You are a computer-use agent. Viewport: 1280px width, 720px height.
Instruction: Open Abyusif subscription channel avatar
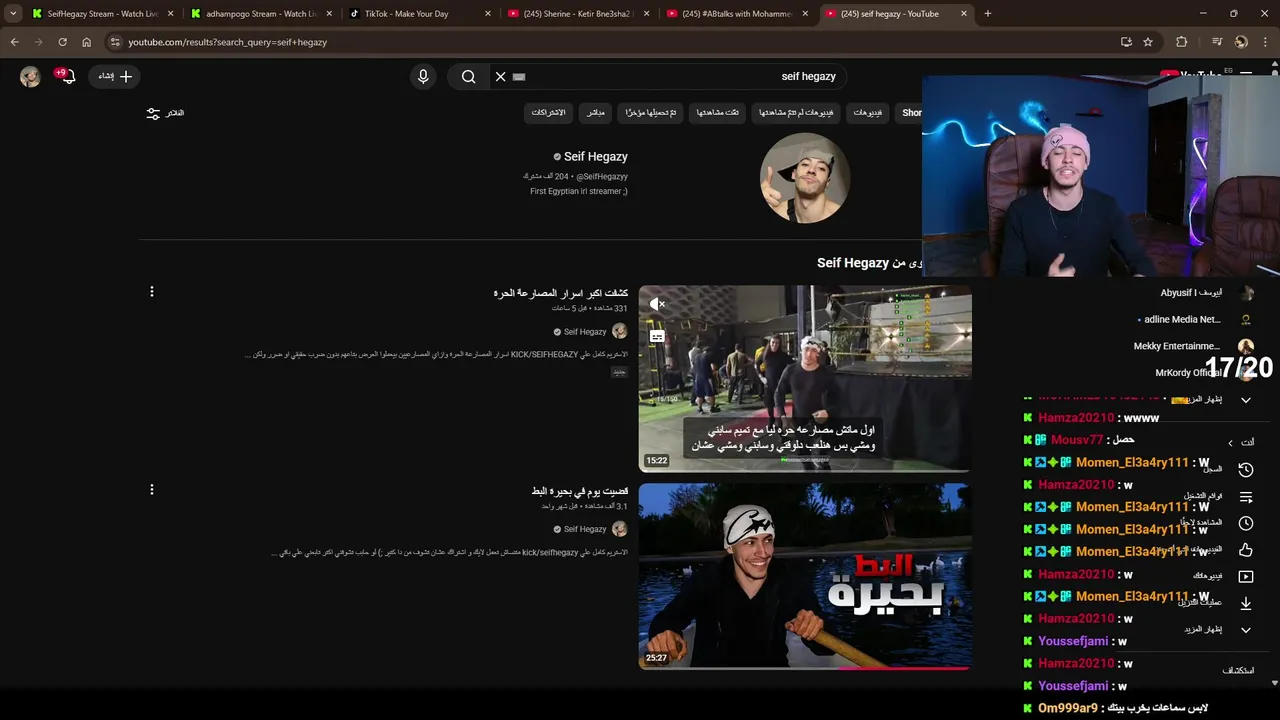1246,293
